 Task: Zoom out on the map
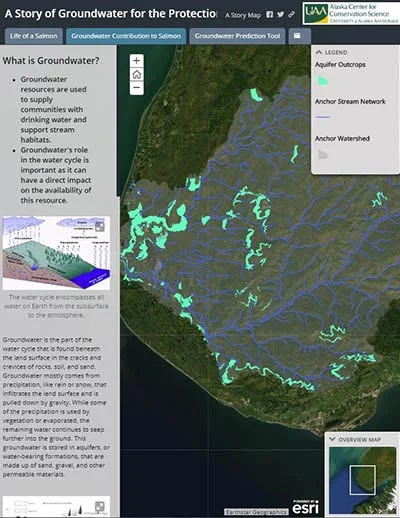coord(136,88)
